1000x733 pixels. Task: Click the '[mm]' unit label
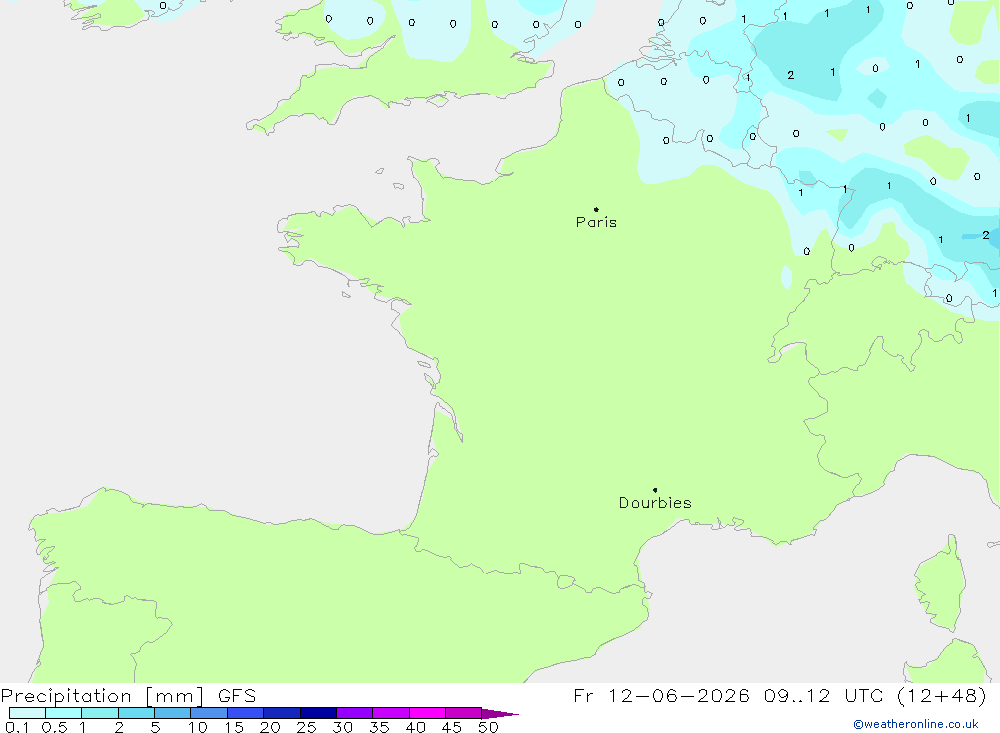click(175, 696)
